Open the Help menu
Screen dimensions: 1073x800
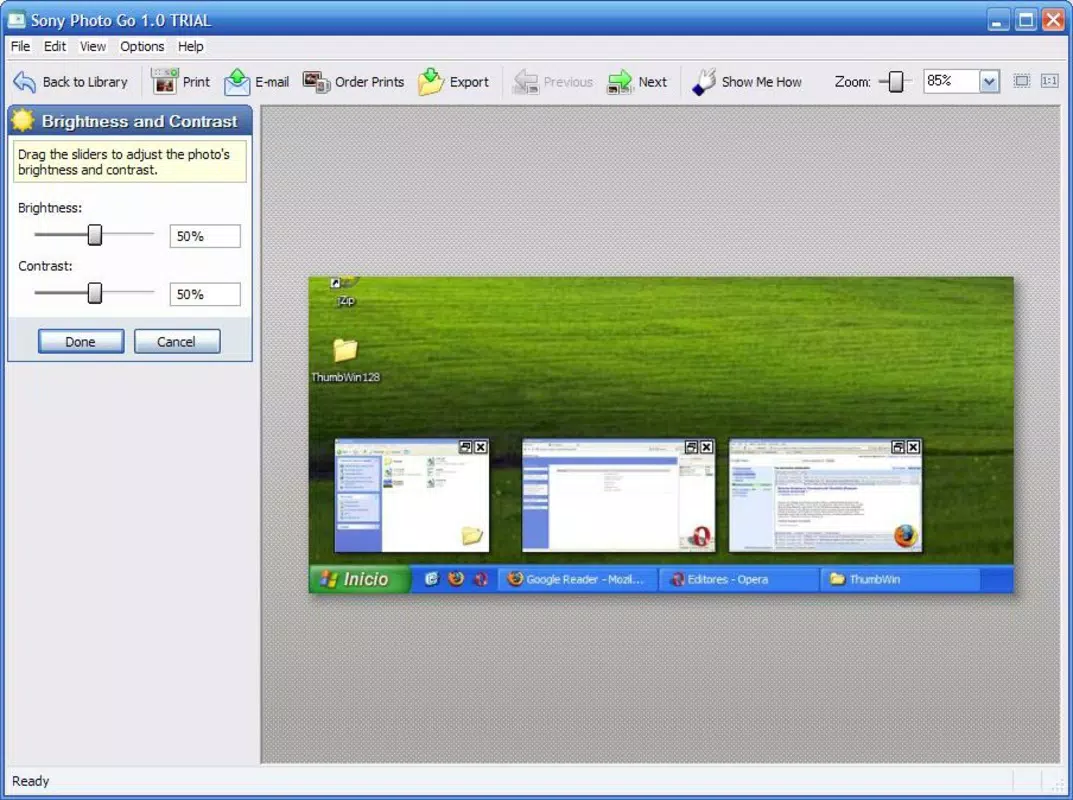(x=191, y=47)
